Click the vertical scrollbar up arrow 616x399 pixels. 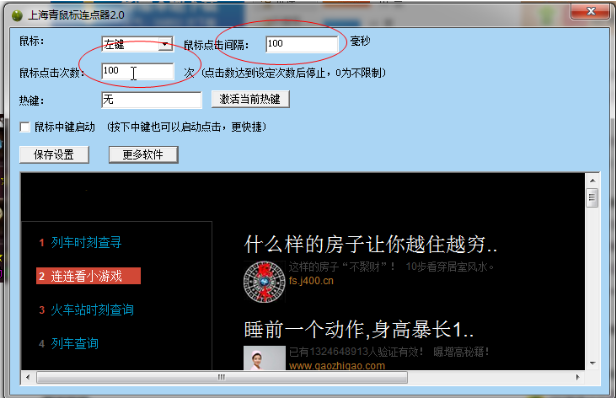click(592, 181)
